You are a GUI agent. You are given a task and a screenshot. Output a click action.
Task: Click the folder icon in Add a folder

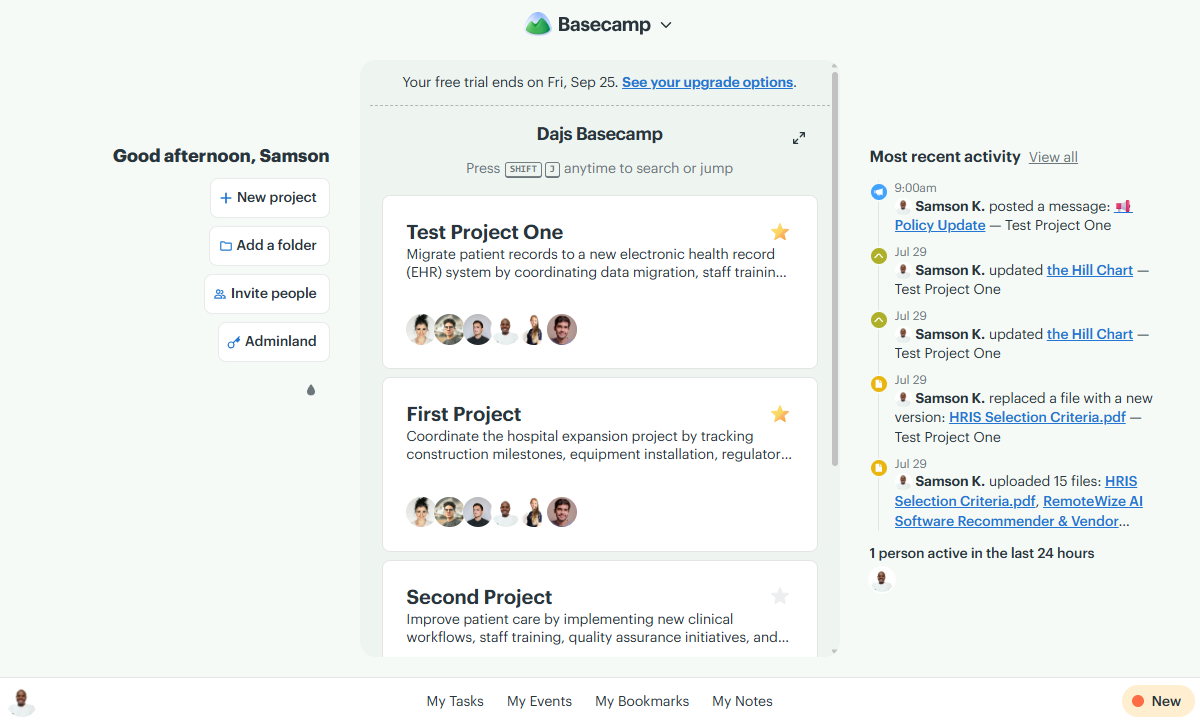click(226, 246)
